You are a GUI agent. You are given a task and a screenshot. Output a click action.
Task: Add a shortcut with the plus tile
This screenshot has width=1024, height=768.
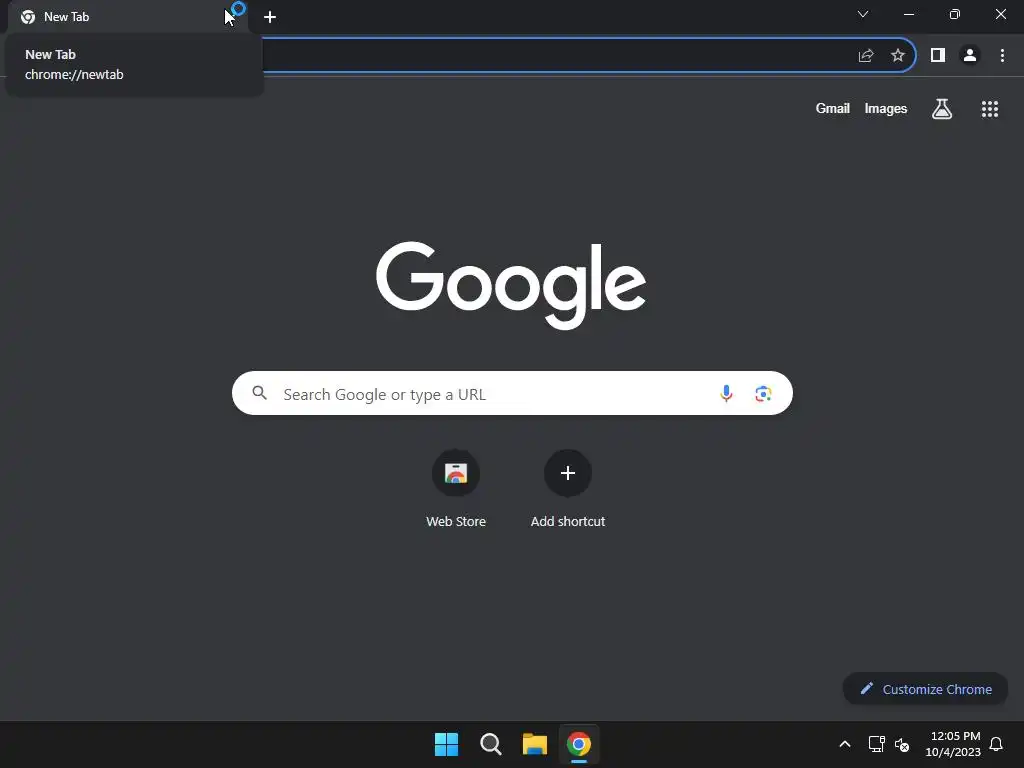(568, 488)
